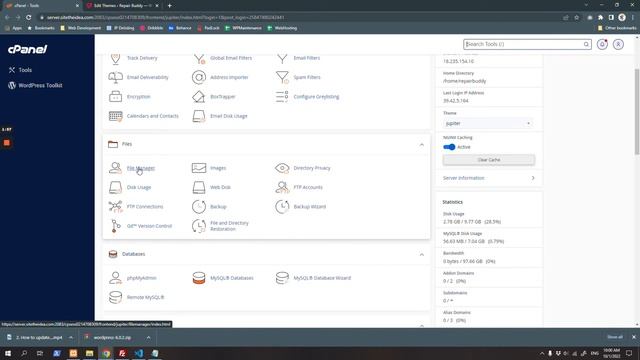This screenshot has width=640, height=360.
Task: Open the Disk Usage icon
Action: (x=116, y=187)
